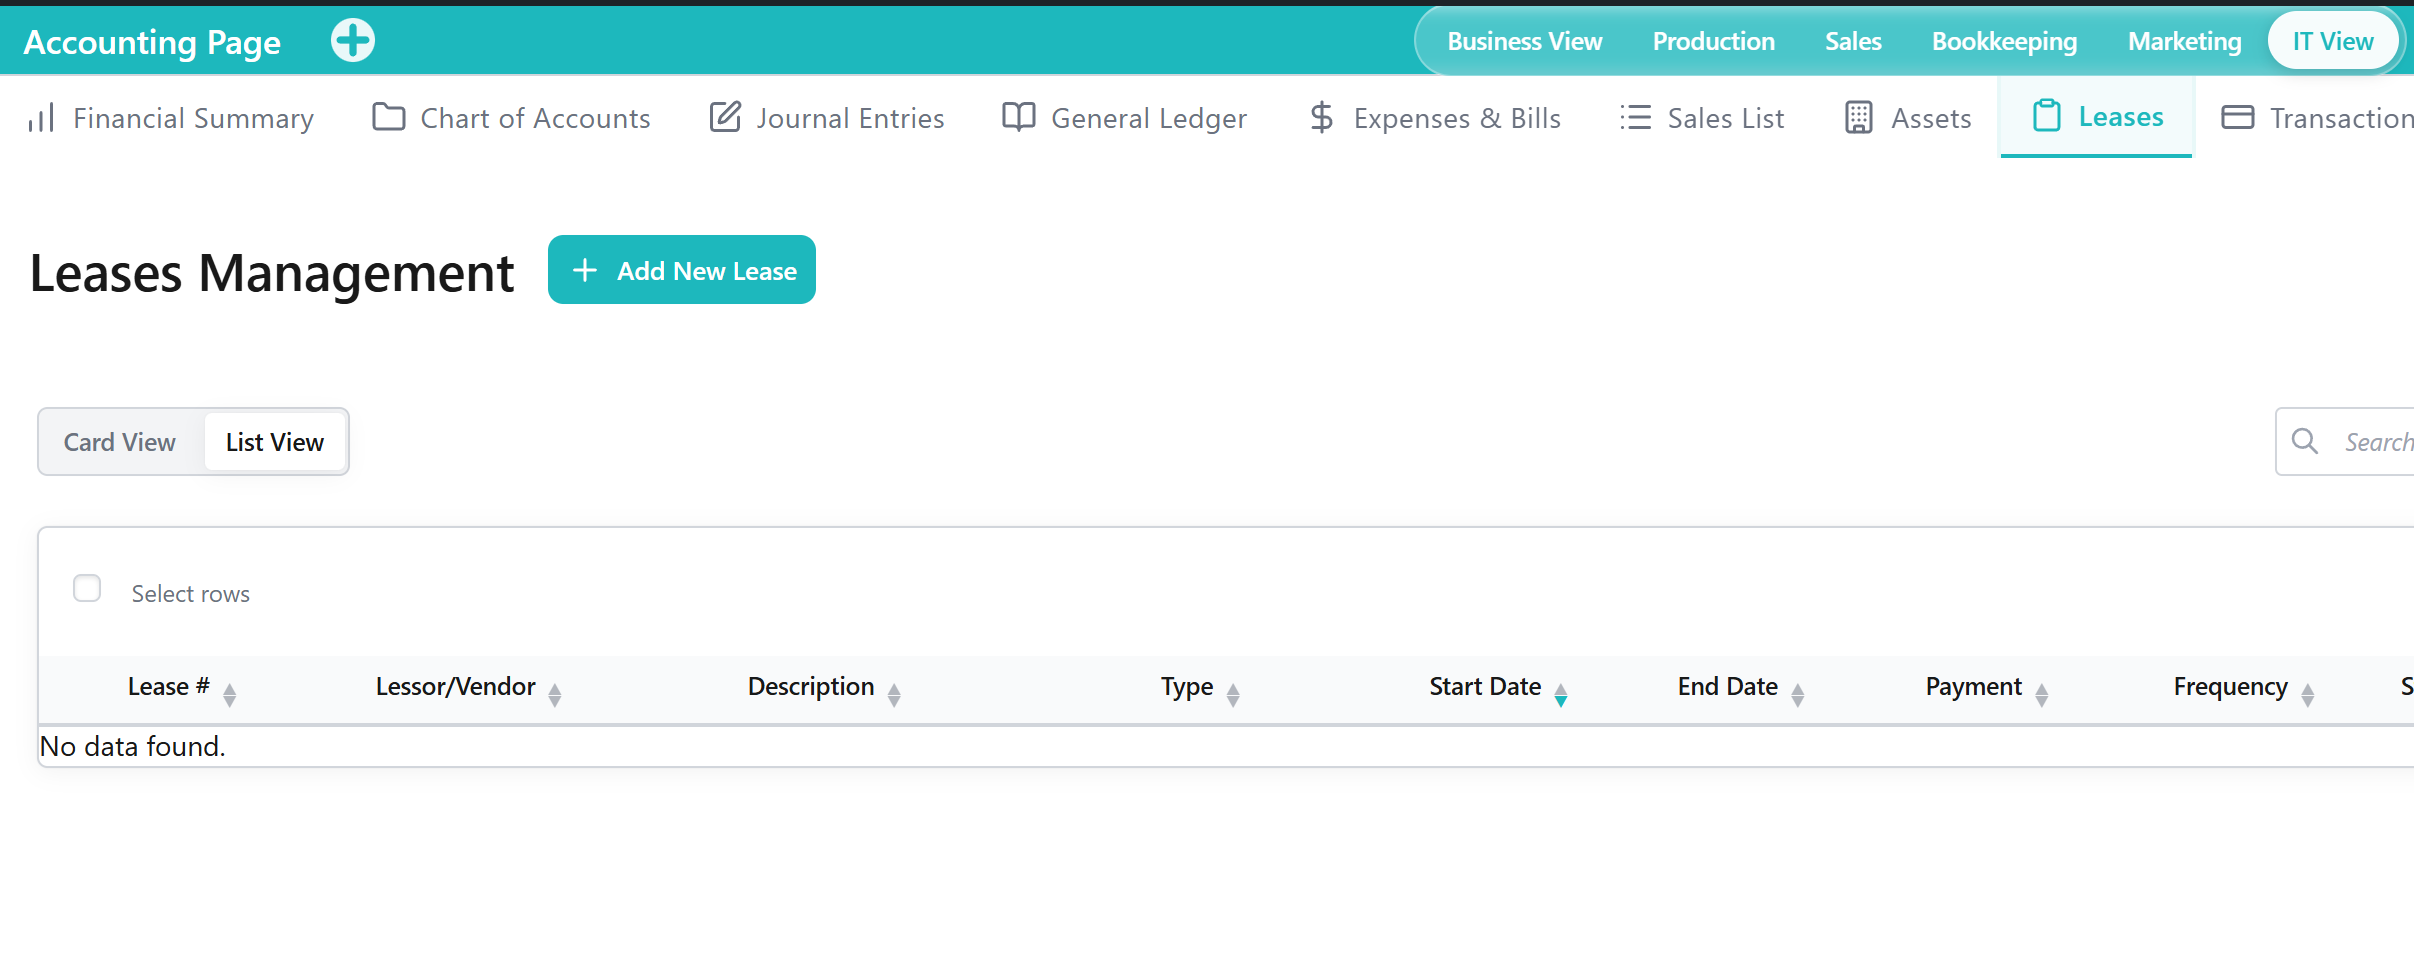Open the Sales view tab
This screenshot has height=979, width=2414.
tap(1853, 41)
